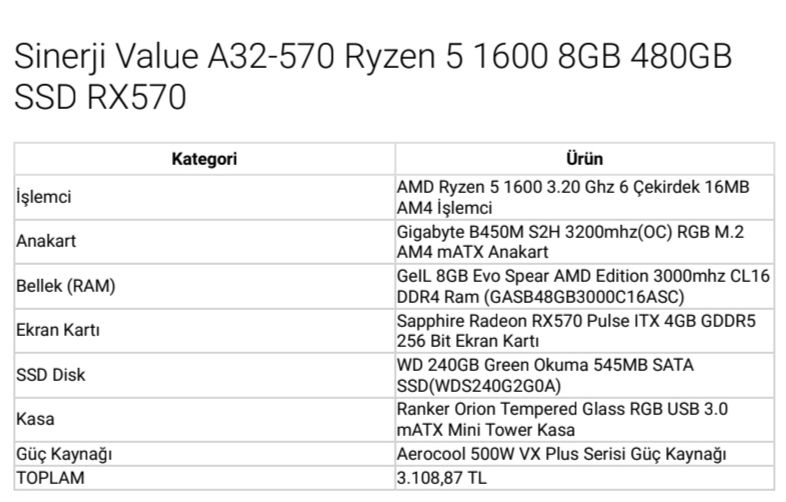
Task: Click the Sinerji Value A32-570 page title
Action: coord(372,76)
